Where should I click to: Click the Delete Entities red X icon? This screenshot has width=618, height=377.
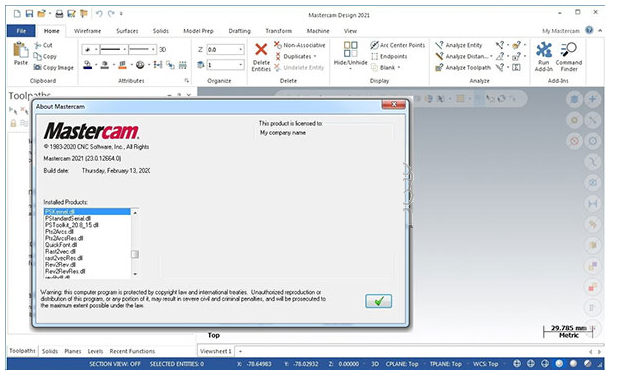pos(261,50)
